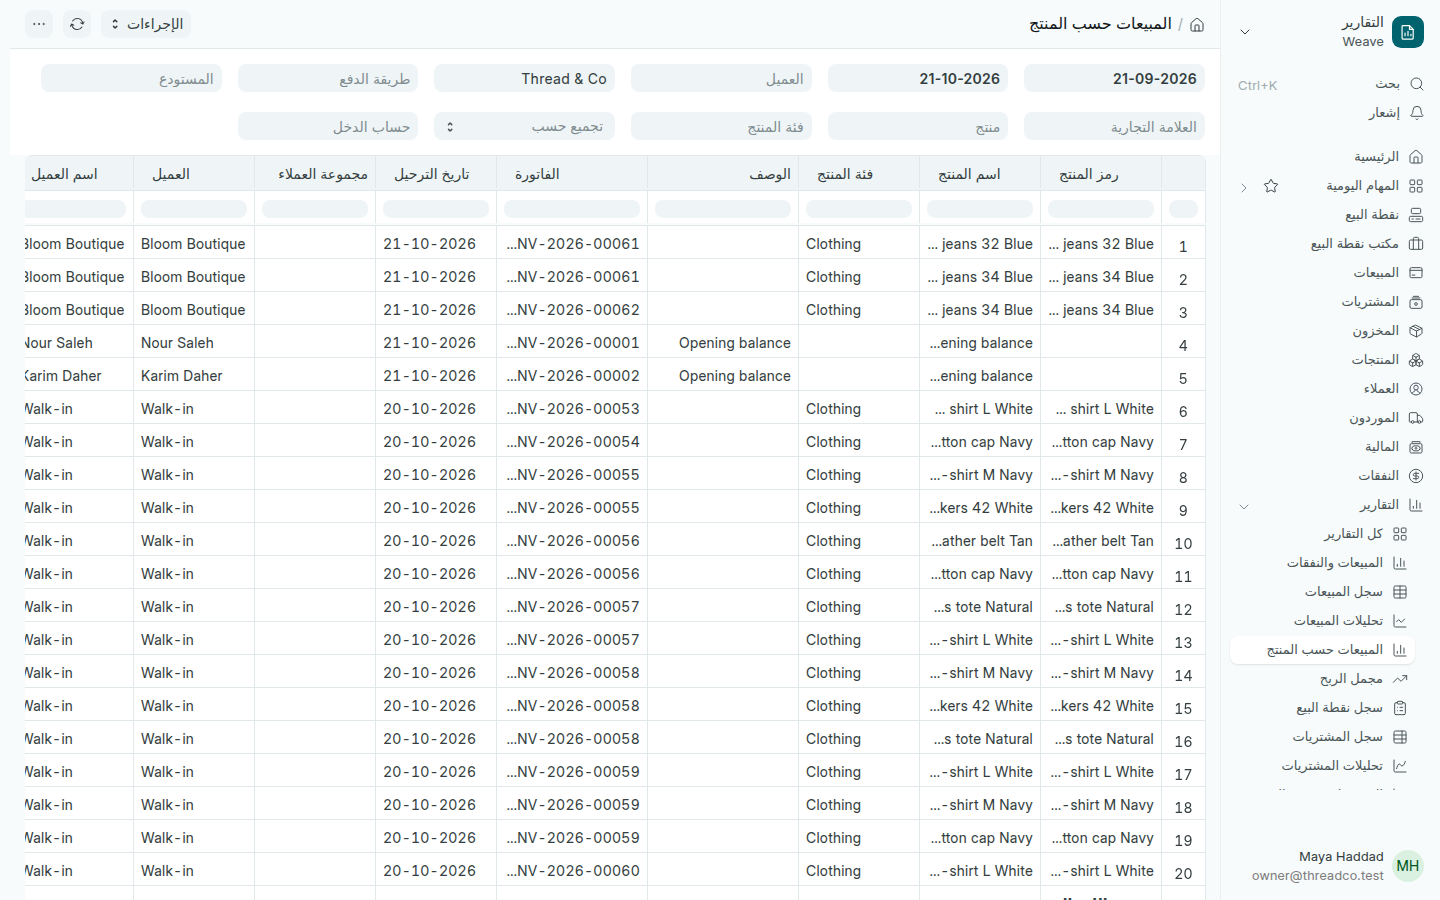
Task: Click the المالية icon in sidebar
Action: tap(1416, 447)
